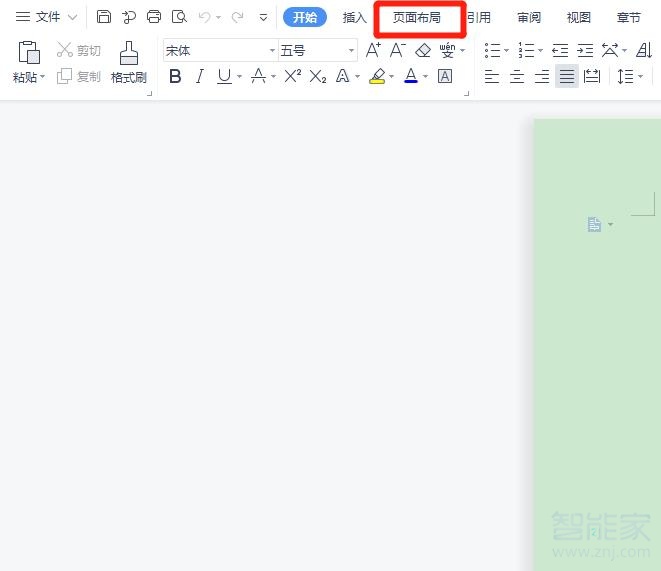The width and height of the screenshot is (661, 571).
Task: Apply subscript formatting
Action: [x=318, y=76]
